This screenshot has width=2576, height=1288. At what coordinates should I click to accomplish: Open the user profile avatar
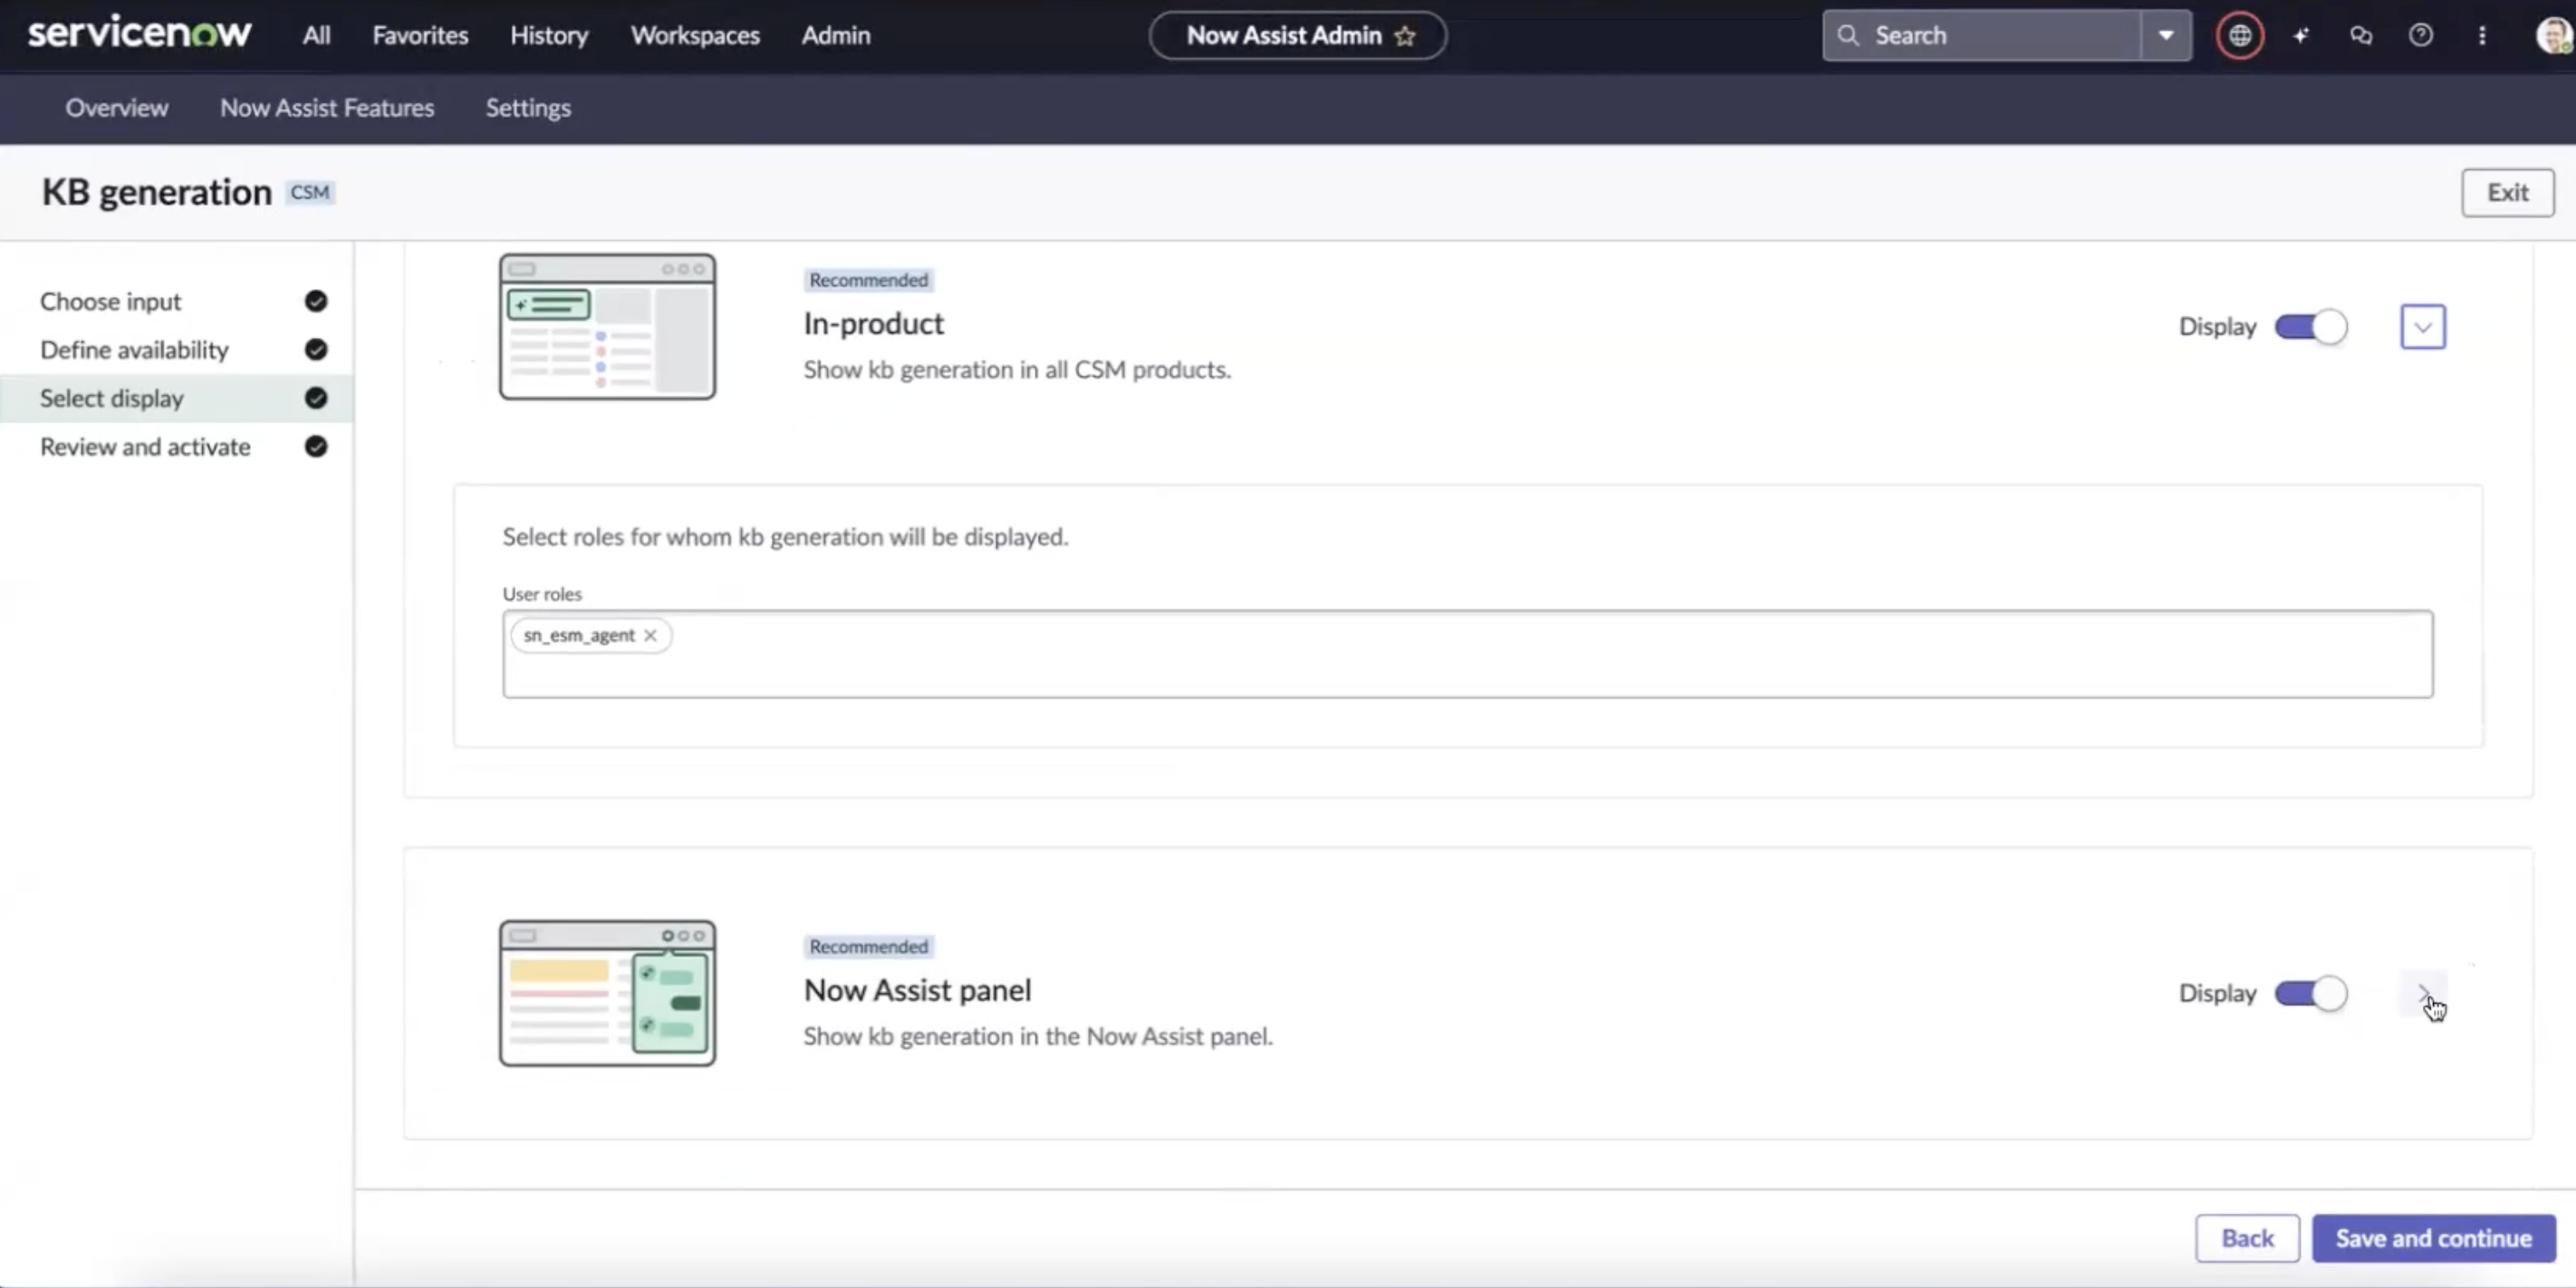(2555, 36)
